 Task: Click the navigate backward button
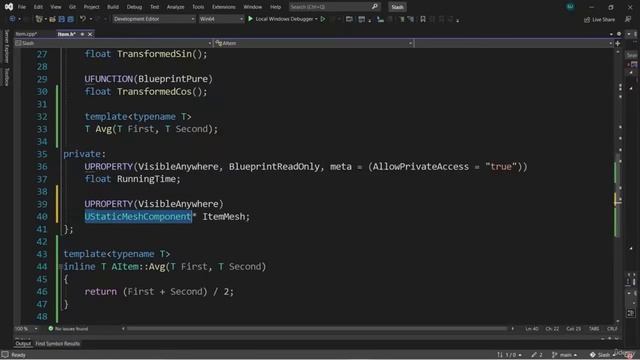(x=12, y=19)
